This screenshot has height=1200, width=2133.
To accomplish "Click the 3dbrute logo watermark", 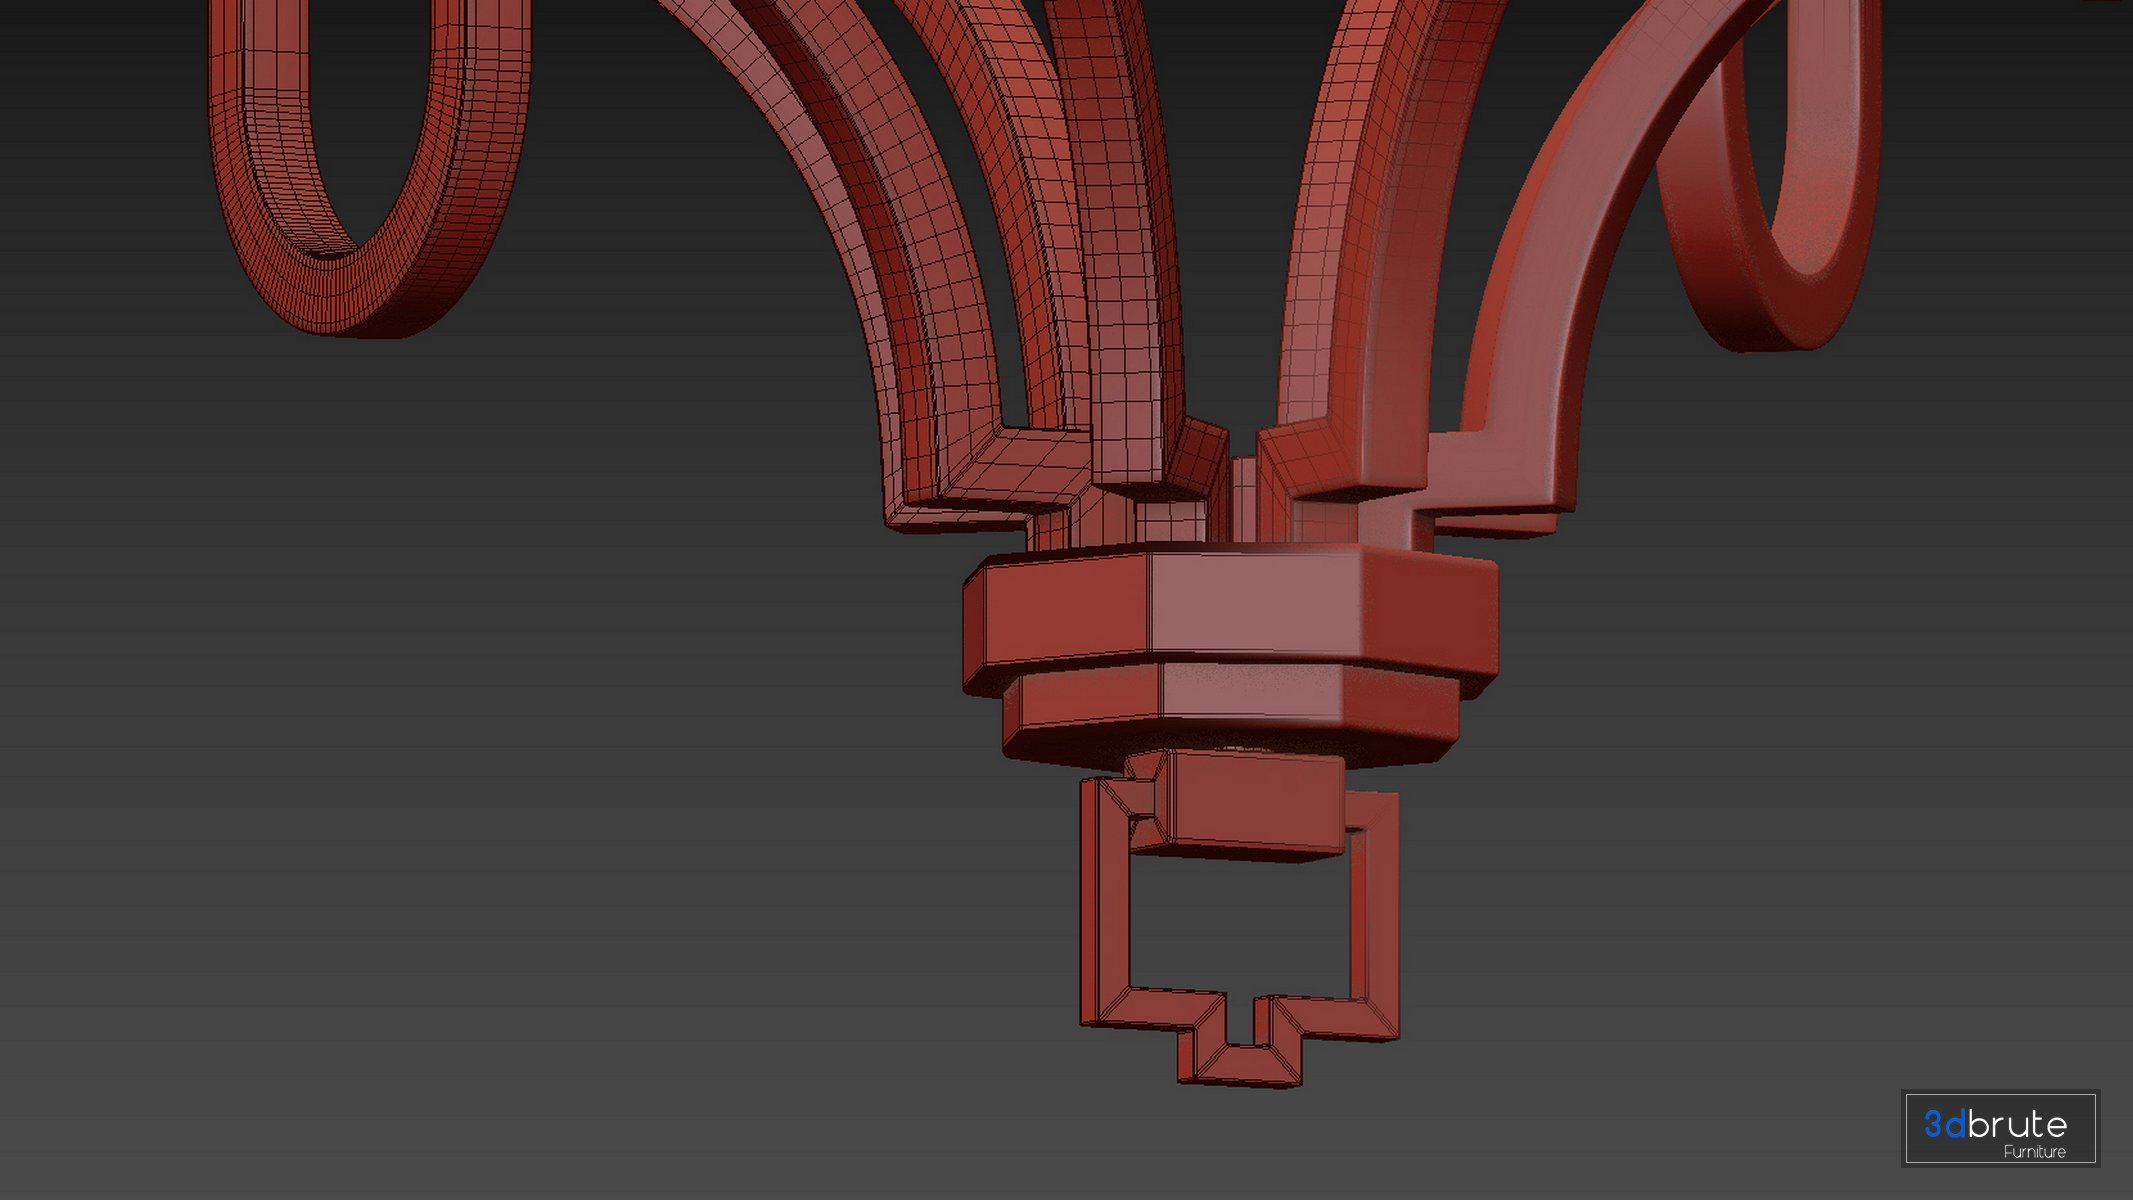I will coord(2000,1128).
